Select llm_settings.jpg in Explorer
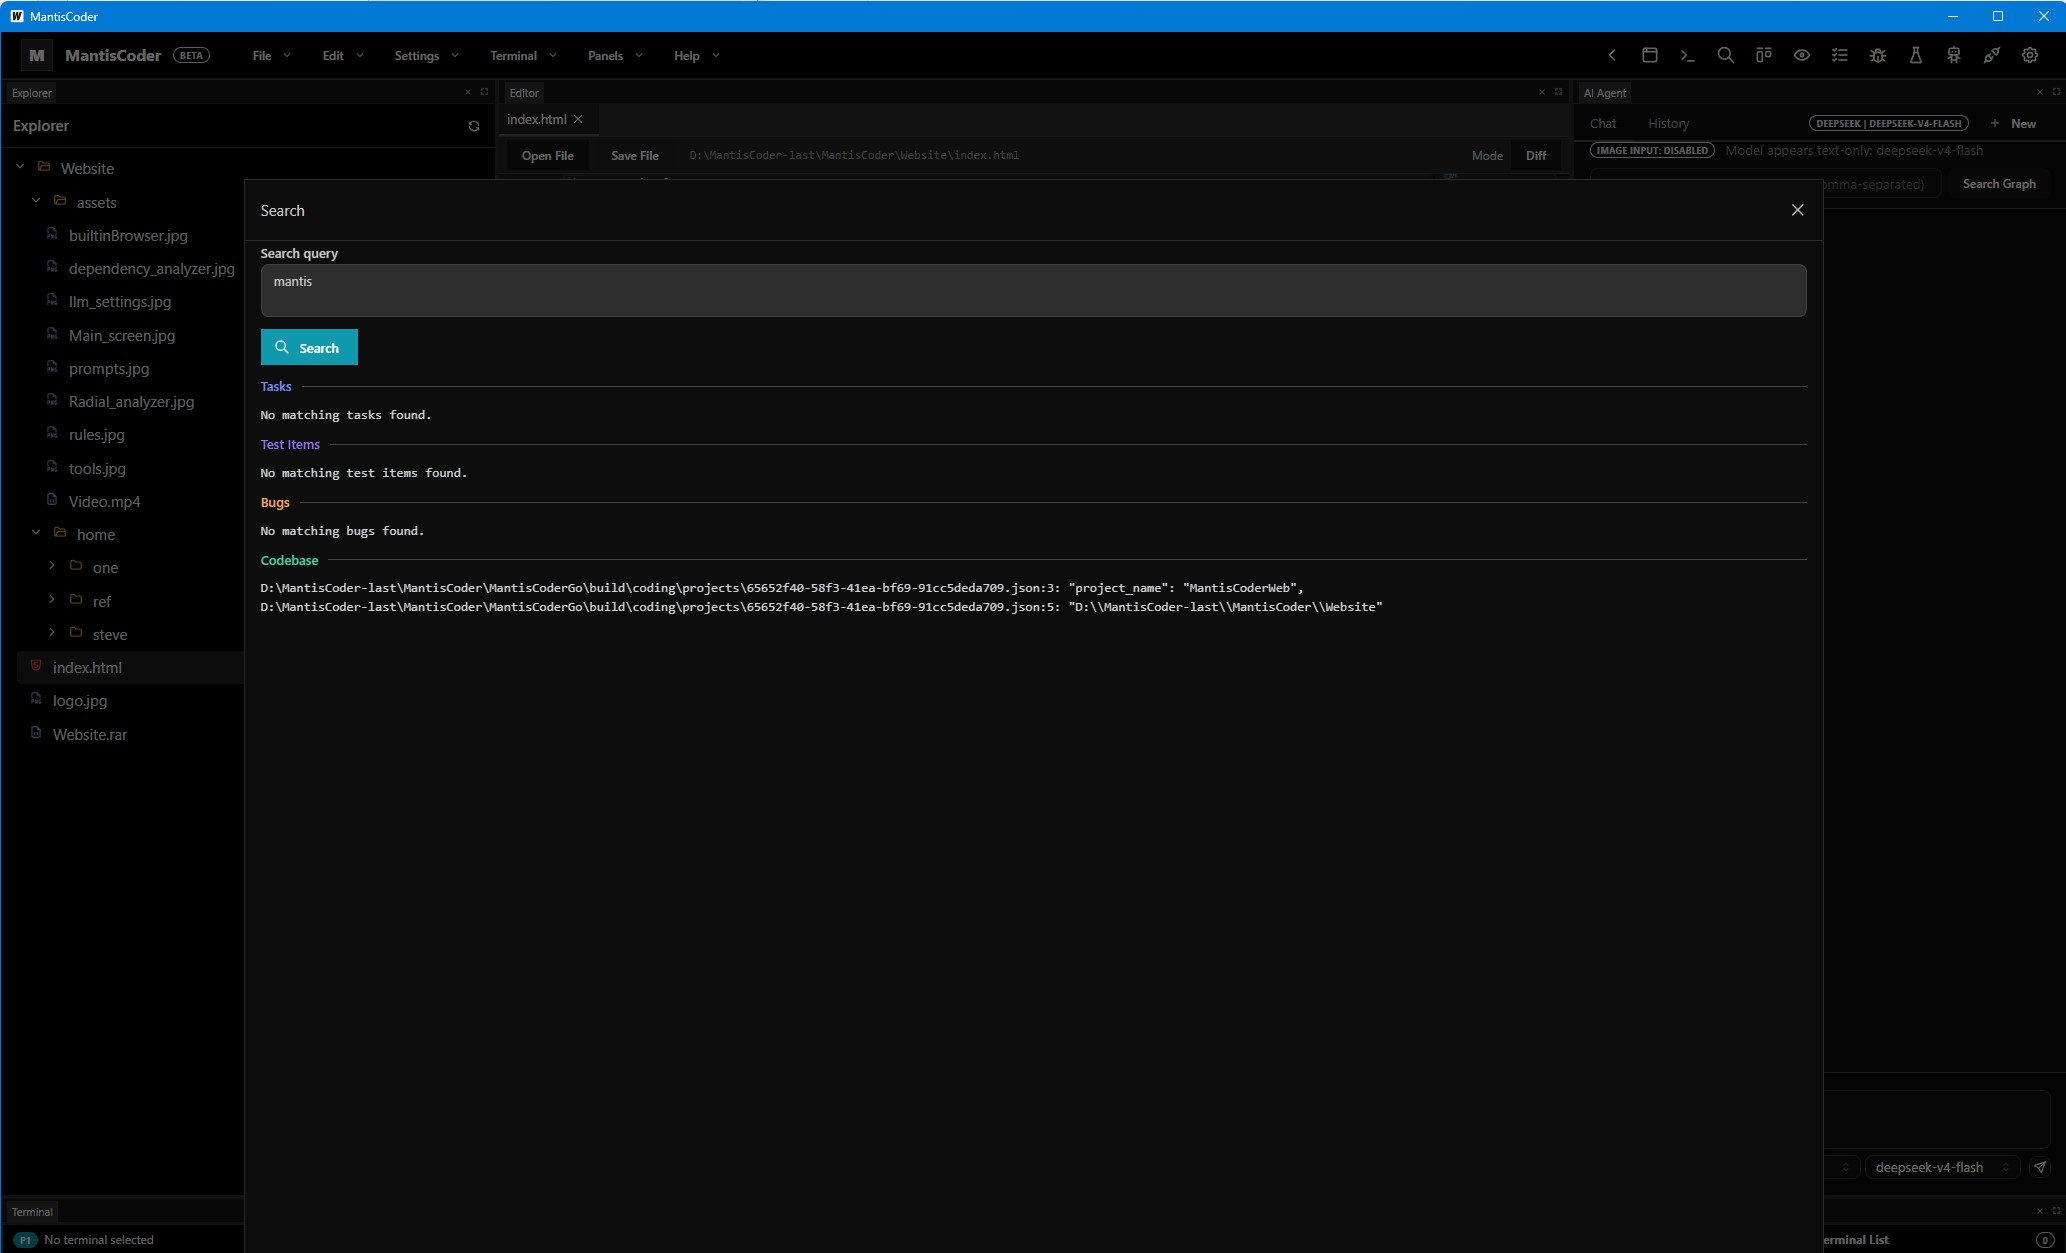The image size is (2066, 1253). click(120, 301)
